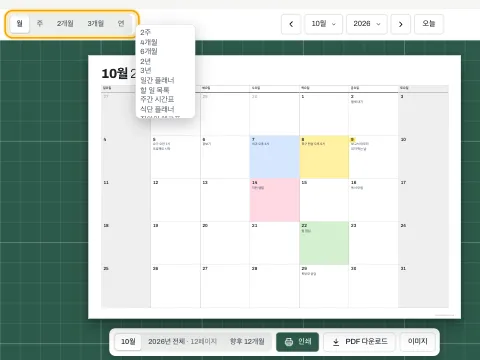Switch to the 연 view tab
The image size is (480, 360).
[x=121, y=24]
